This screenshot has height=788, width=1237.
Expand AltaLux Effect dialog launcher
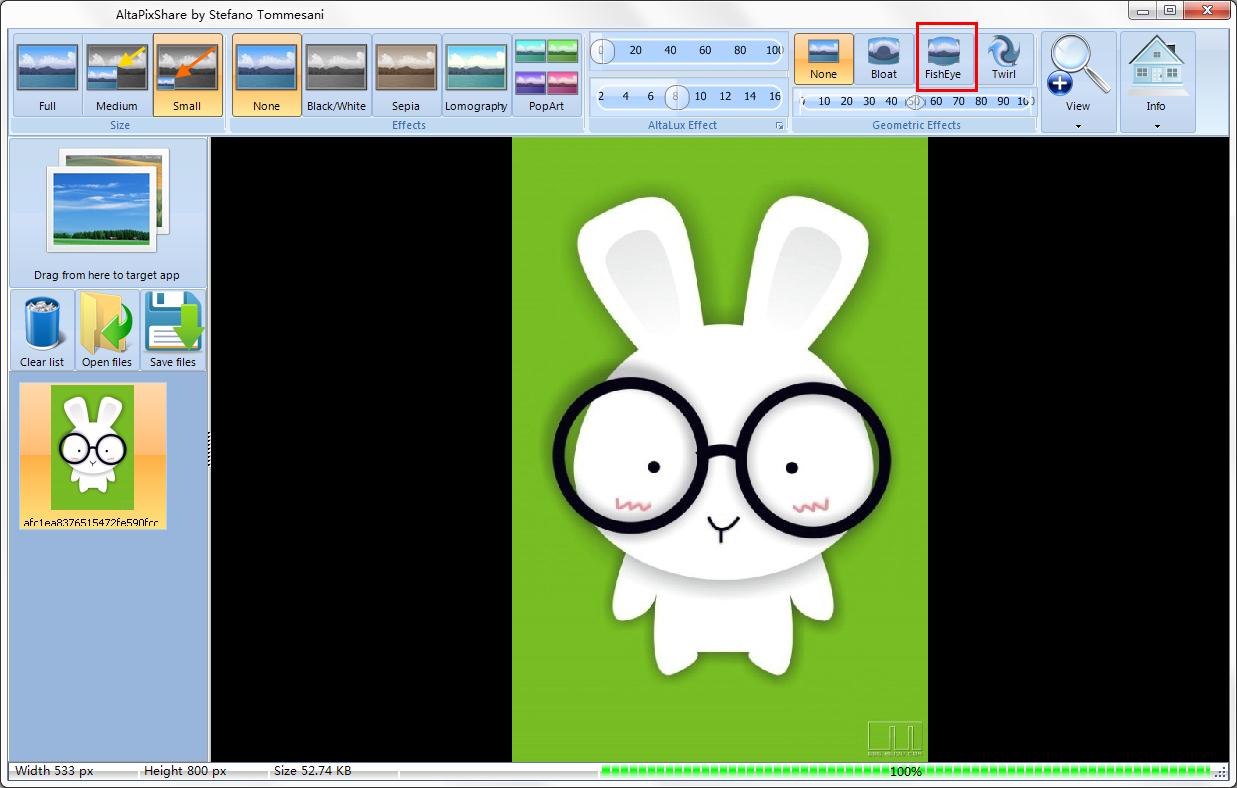(x=779, y=126)
